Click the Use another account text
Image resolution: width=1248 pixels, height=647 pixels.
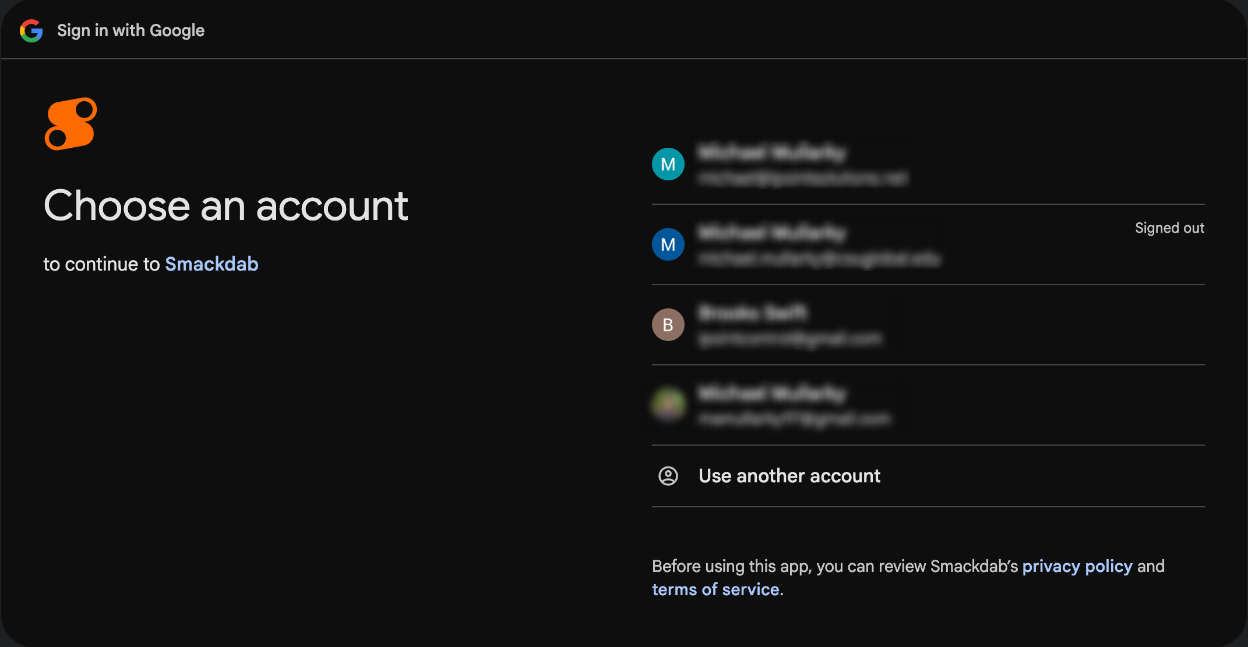(x=789, y=476)
